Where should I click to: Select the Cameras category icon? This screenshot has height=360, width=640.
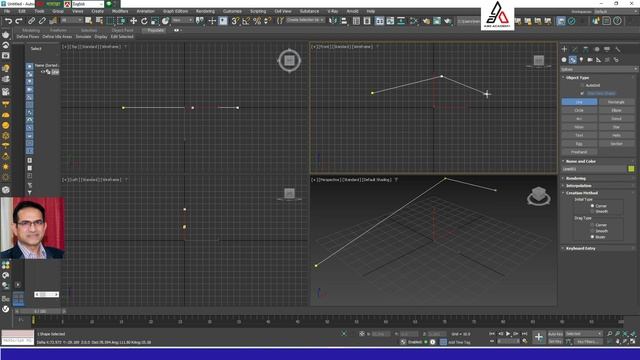click(x=590, y=60)
